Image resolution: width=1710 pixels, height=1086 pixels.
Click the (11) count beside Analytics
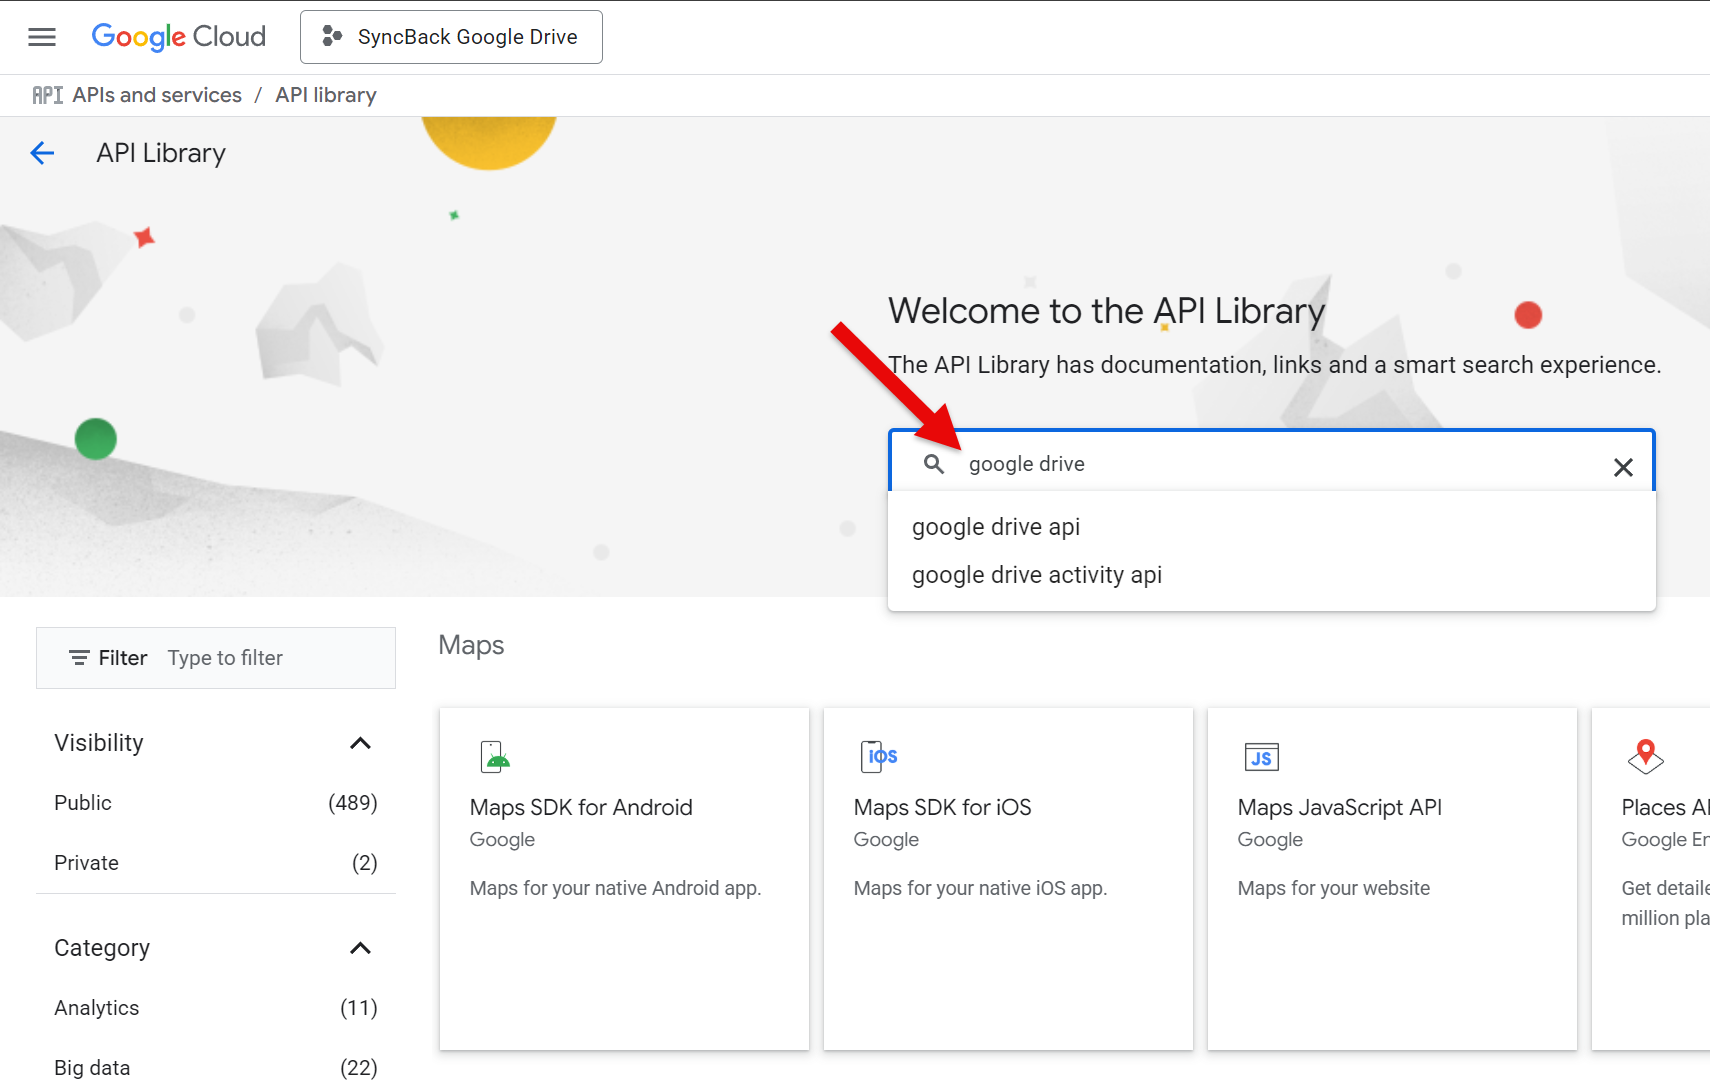[359, 1008]
